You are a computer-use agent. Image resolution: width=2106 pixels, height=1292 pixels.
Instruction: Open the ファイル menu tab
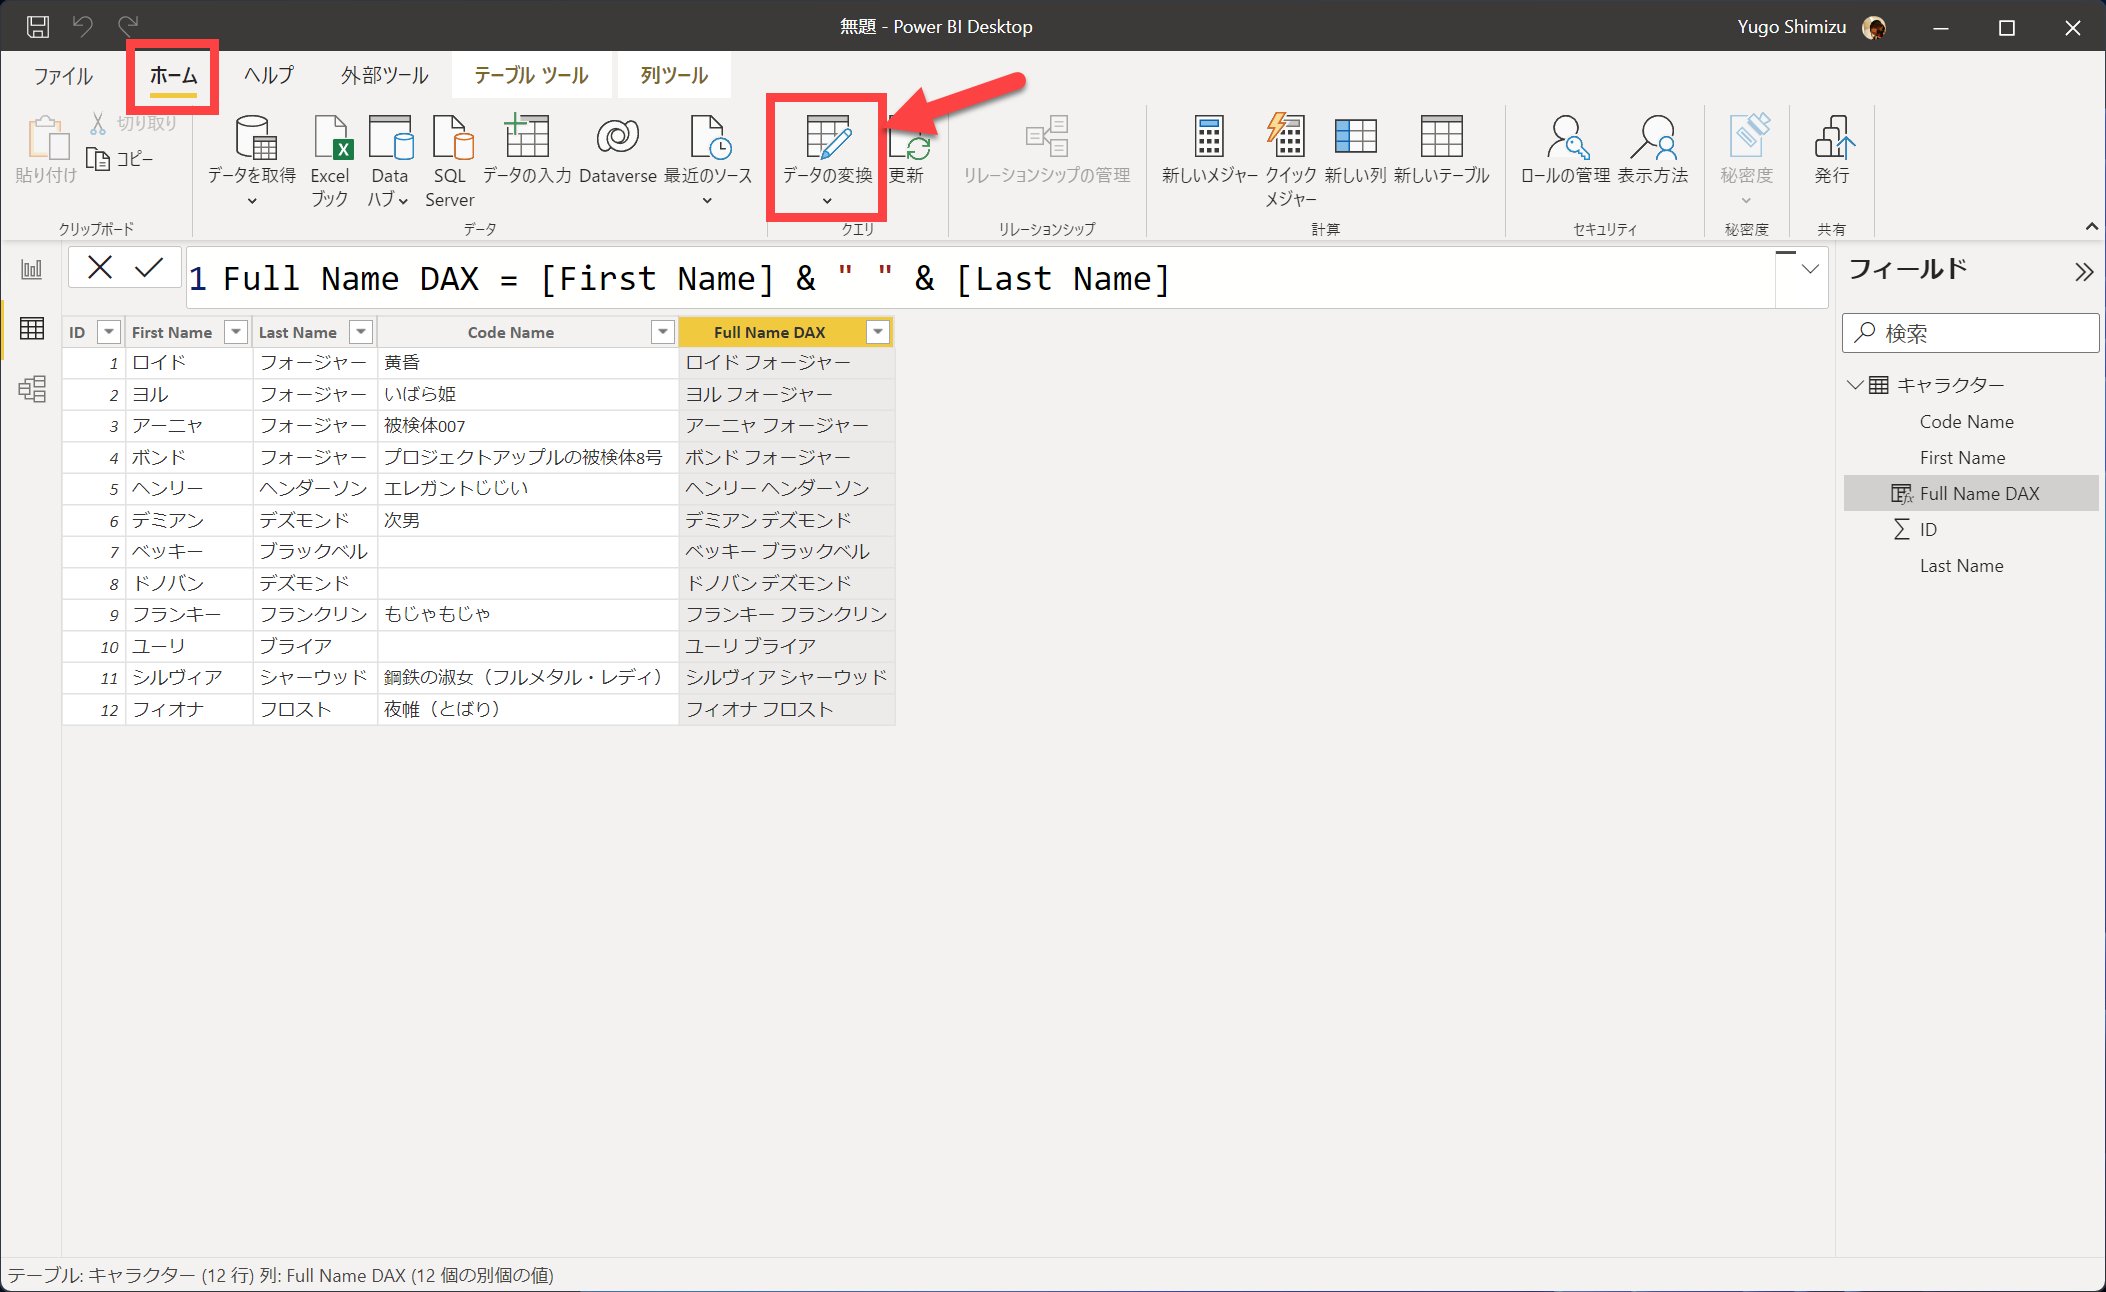point(63,76)
